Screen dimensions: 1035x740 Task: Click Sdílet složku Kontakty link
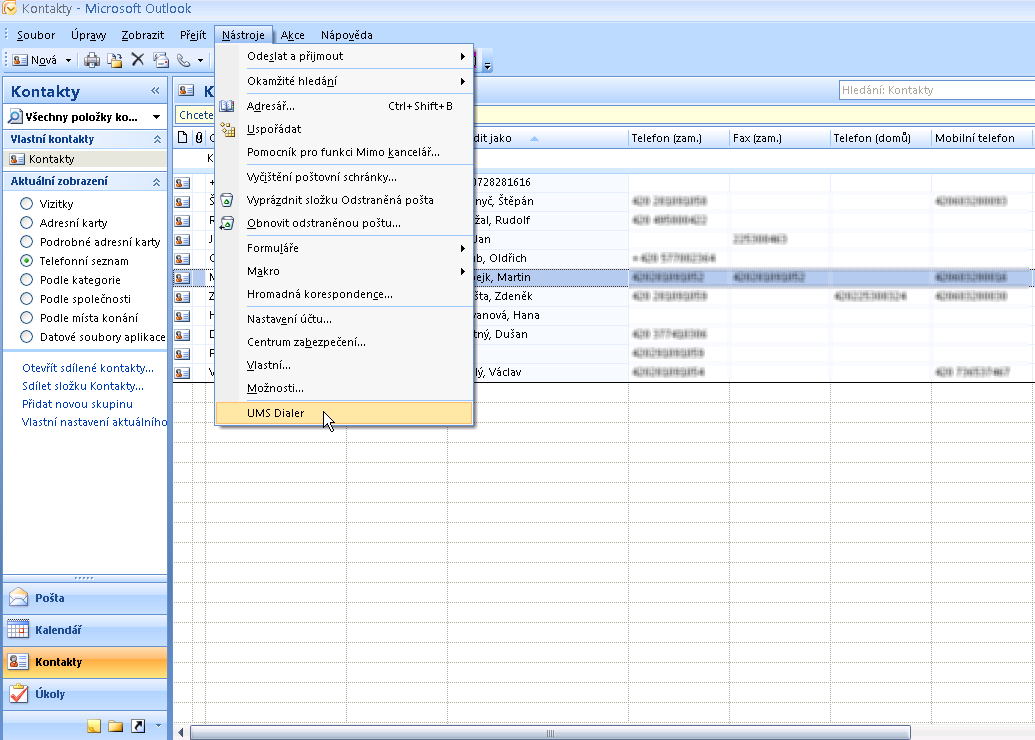pos(83,386)
